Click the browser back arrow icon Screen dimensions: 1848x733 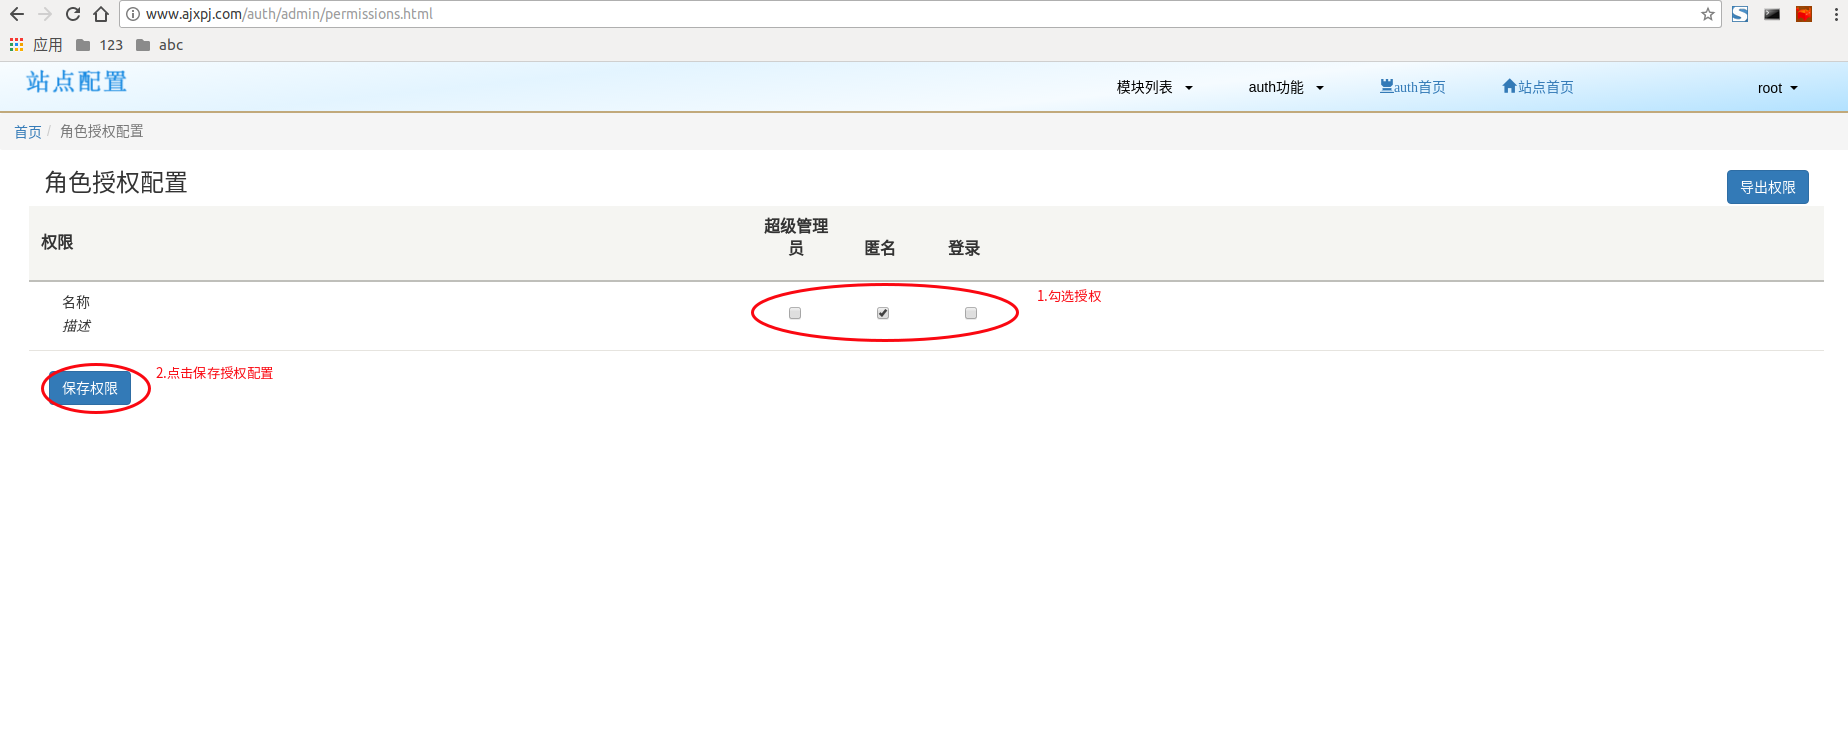point(17,14)
